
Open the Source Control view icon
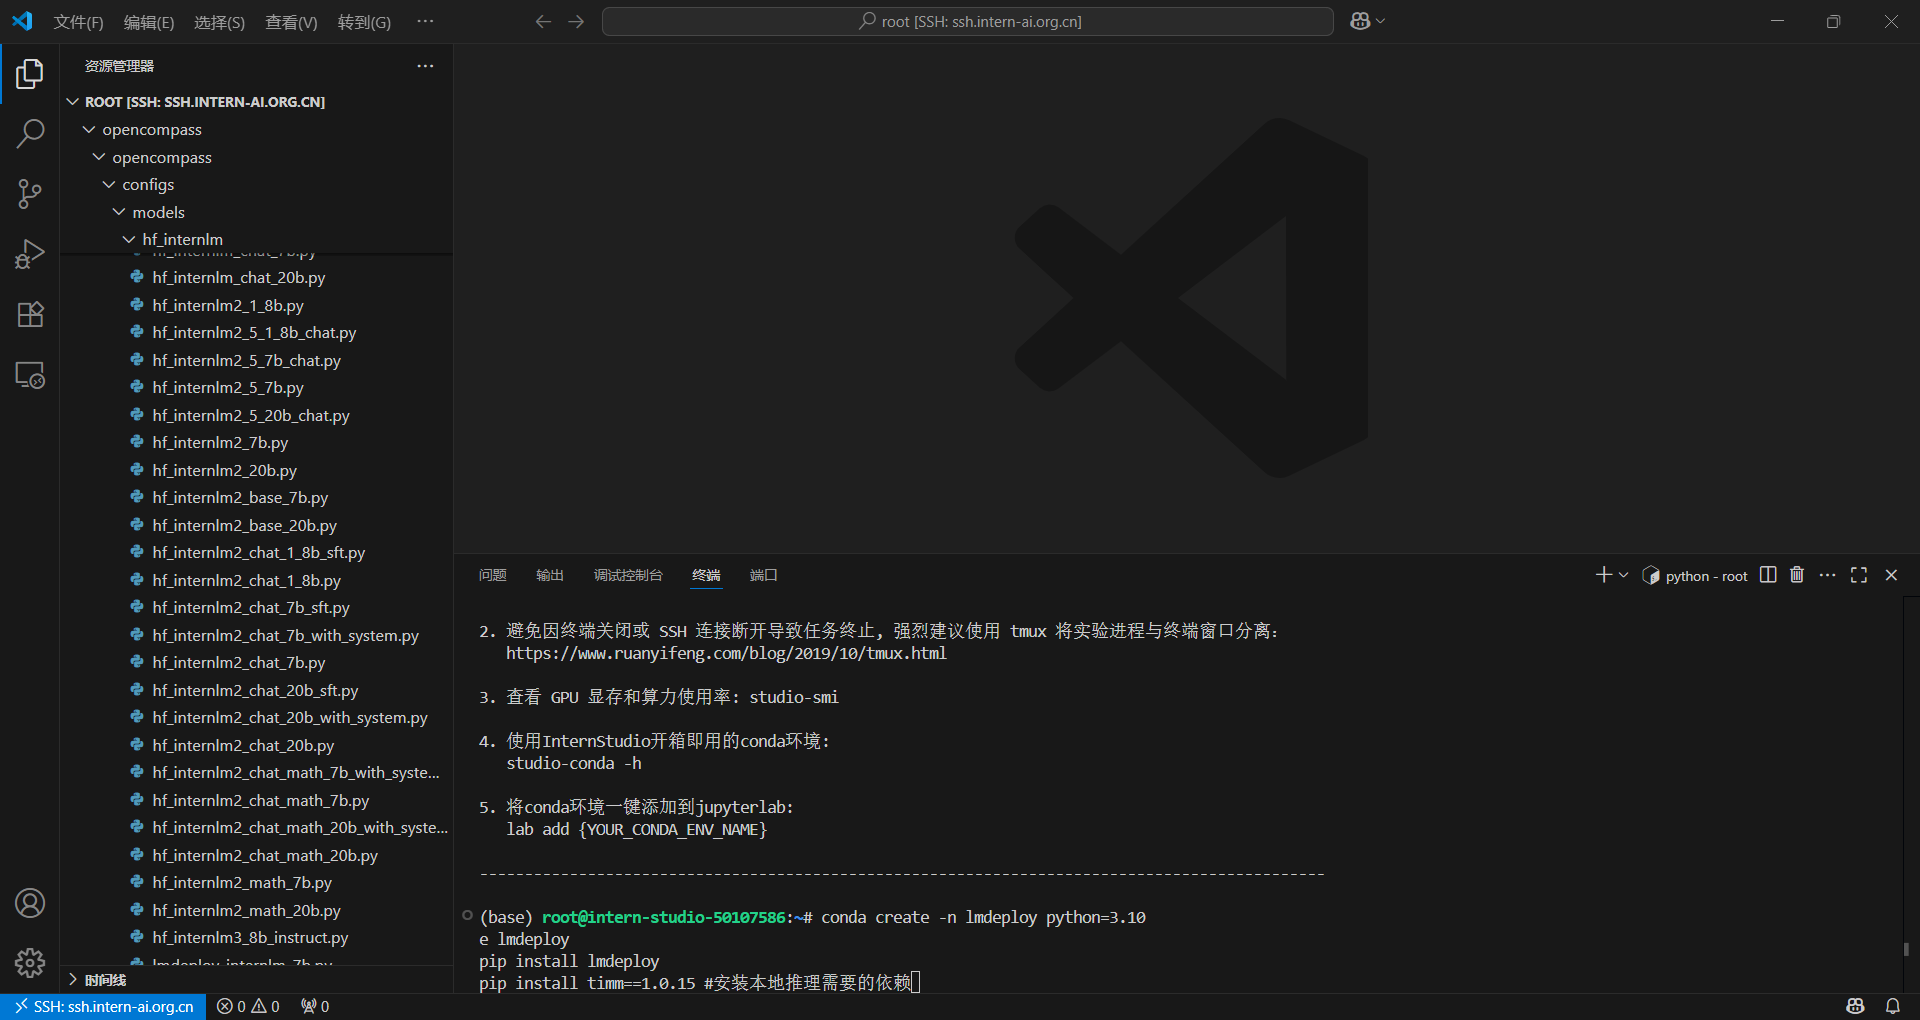point(30,194)
